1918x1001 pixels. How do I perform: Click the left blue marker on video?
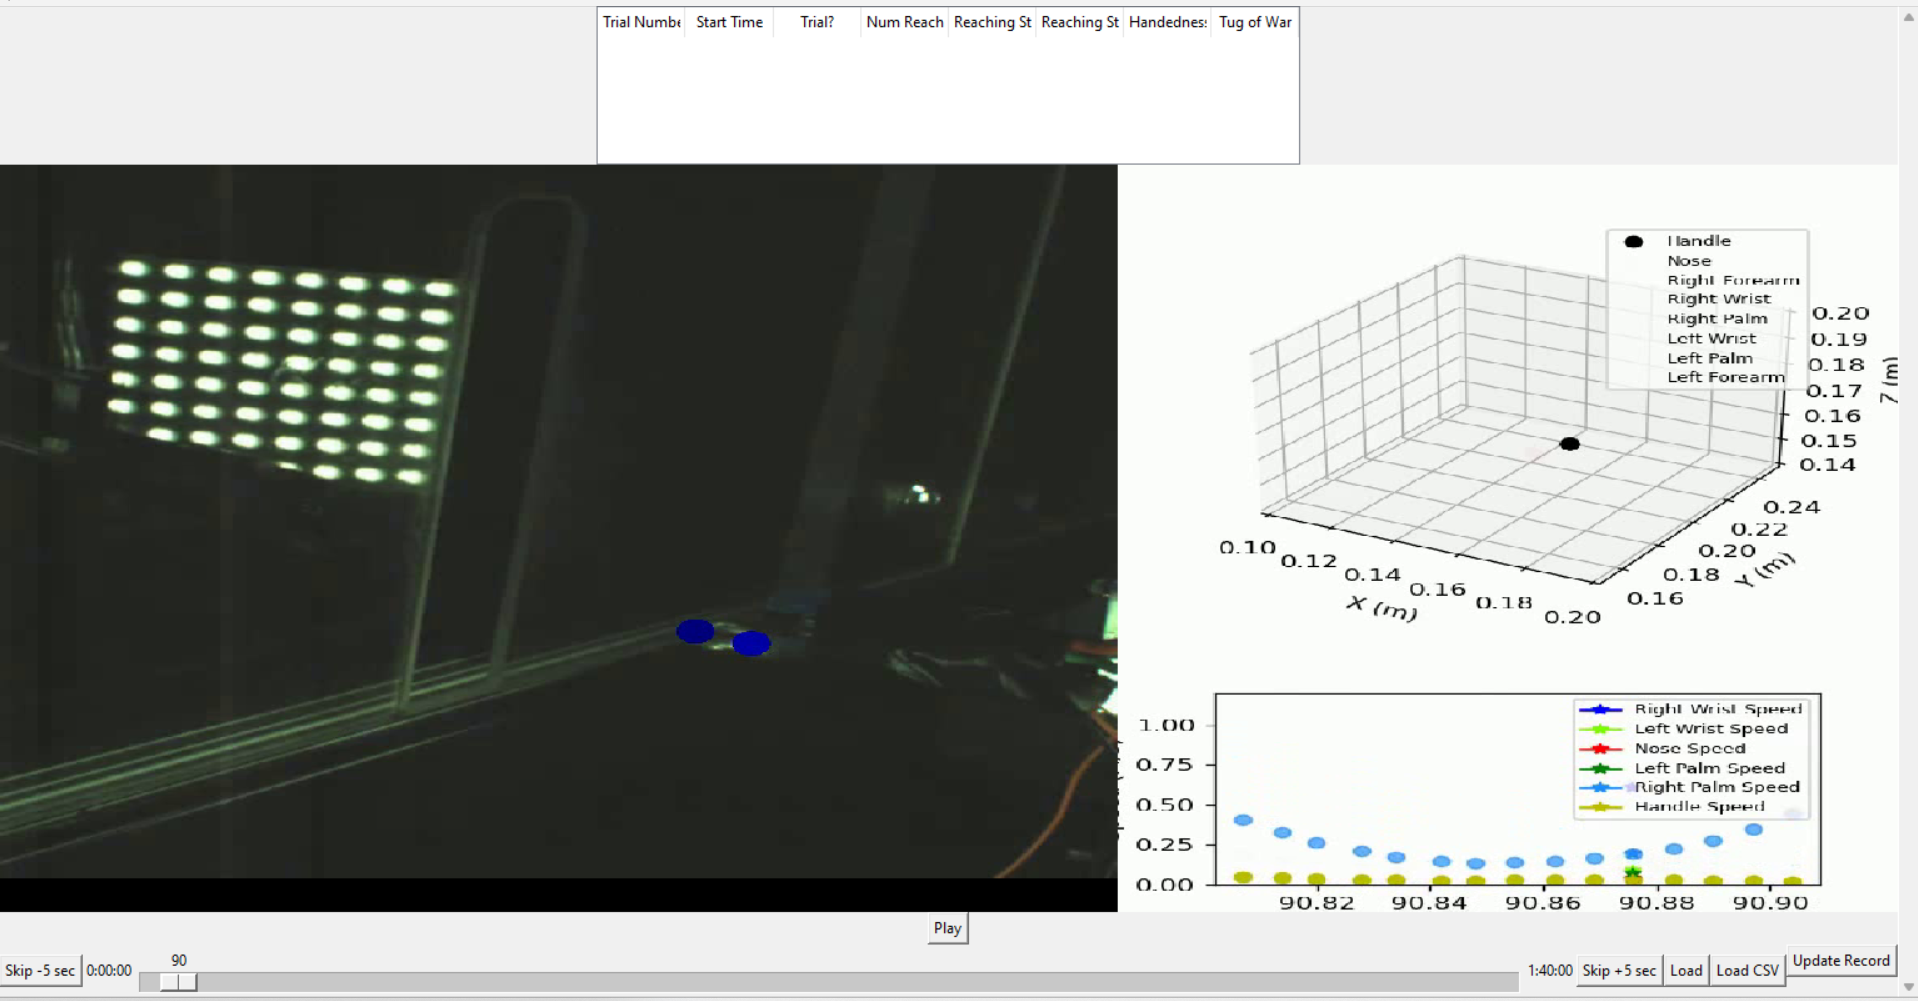tap(695, 631)
